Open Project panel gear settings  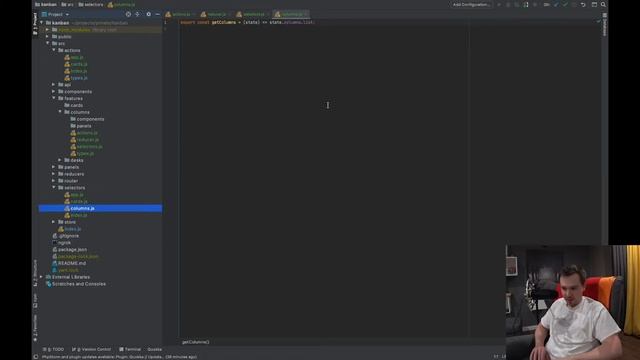149,14
